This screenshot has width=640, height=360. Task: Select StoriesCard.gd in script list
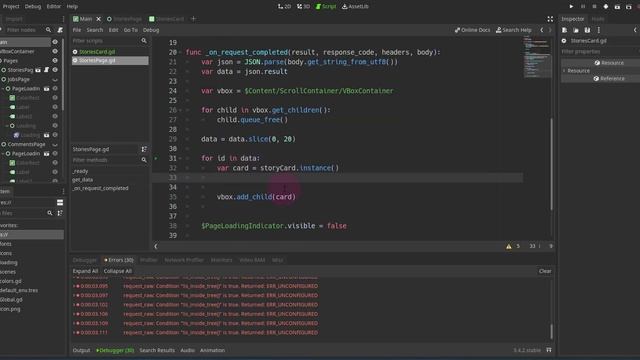point(110,52)
